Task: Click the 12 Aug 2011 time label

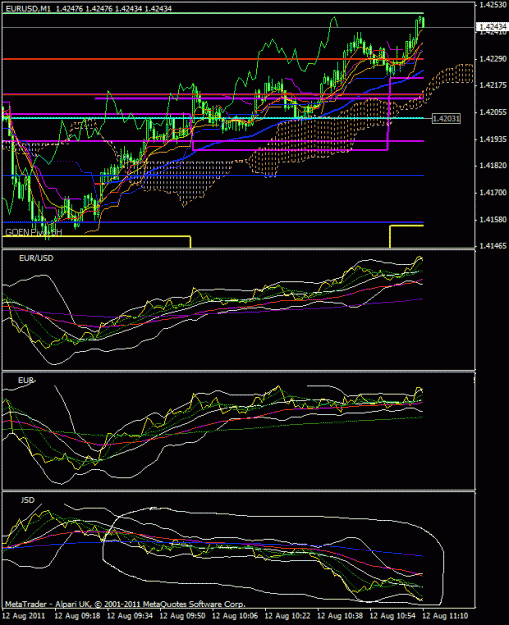Action: 23,616
